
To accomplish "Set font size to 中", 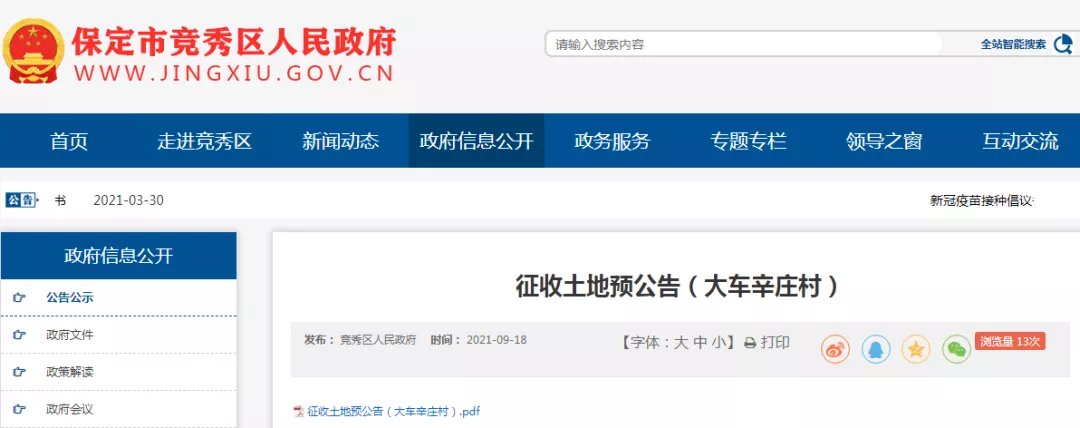I will click(x=700, y=343).
